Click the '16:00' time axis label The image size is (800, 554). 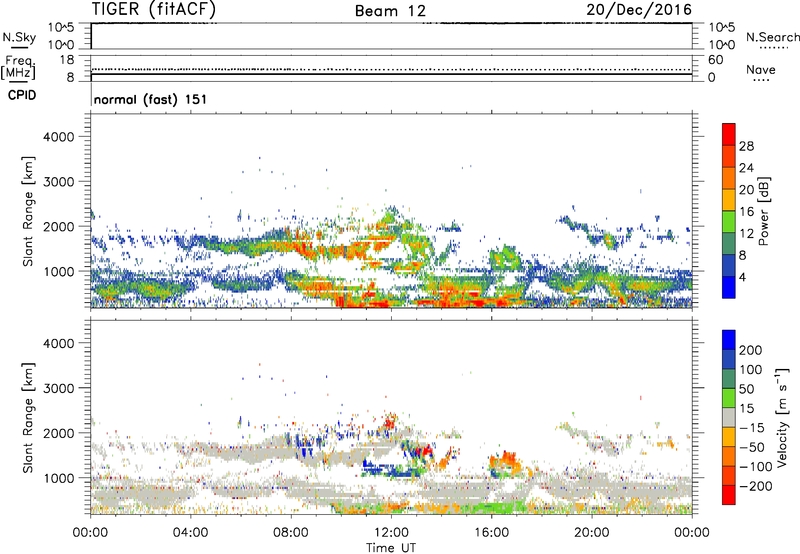491,533
